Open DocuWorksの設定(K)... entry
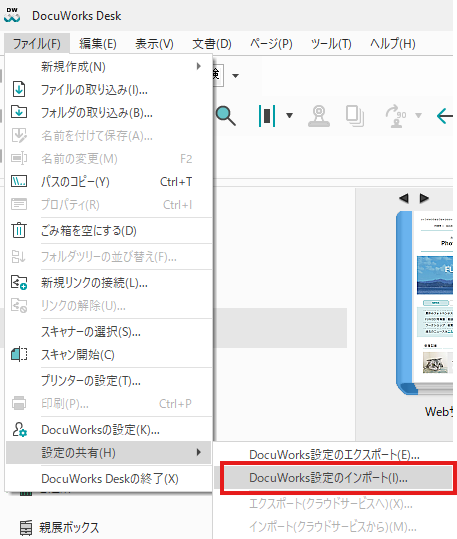The width and height of the screenshot is (457, 539). pyautogui.click(x=109, y=430)
